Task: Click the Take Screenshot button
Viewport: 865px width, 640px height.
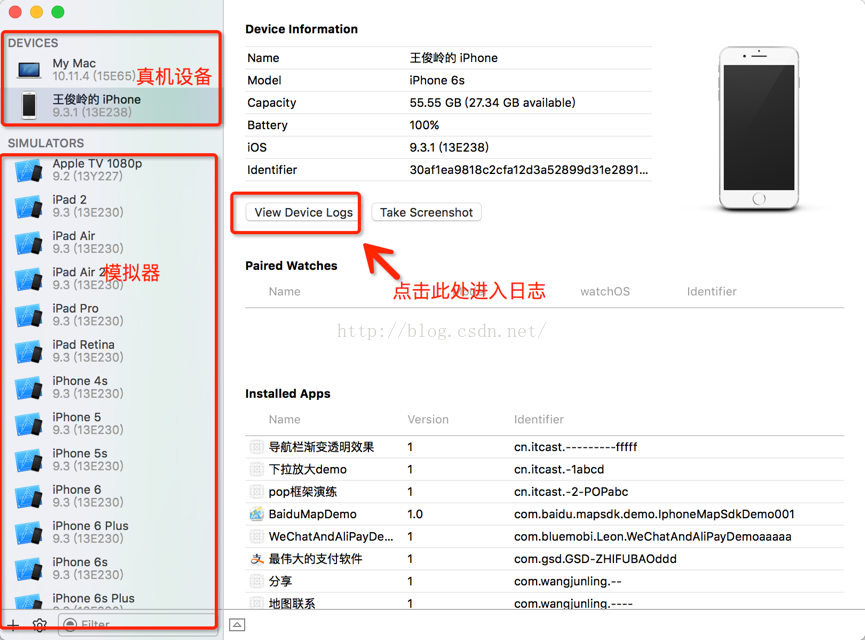Action: 426,212
